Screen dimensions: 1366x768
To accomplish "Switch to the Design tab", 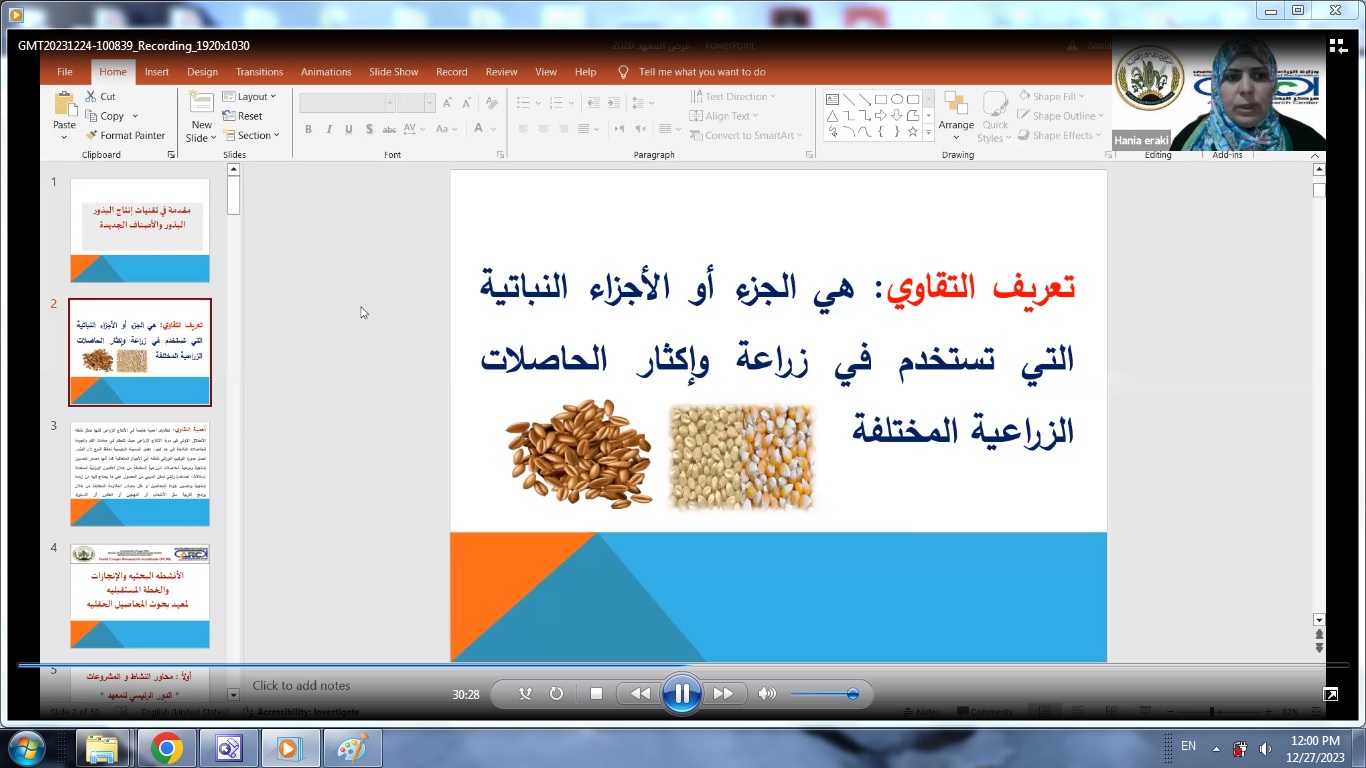I will [x=202, y=72].
